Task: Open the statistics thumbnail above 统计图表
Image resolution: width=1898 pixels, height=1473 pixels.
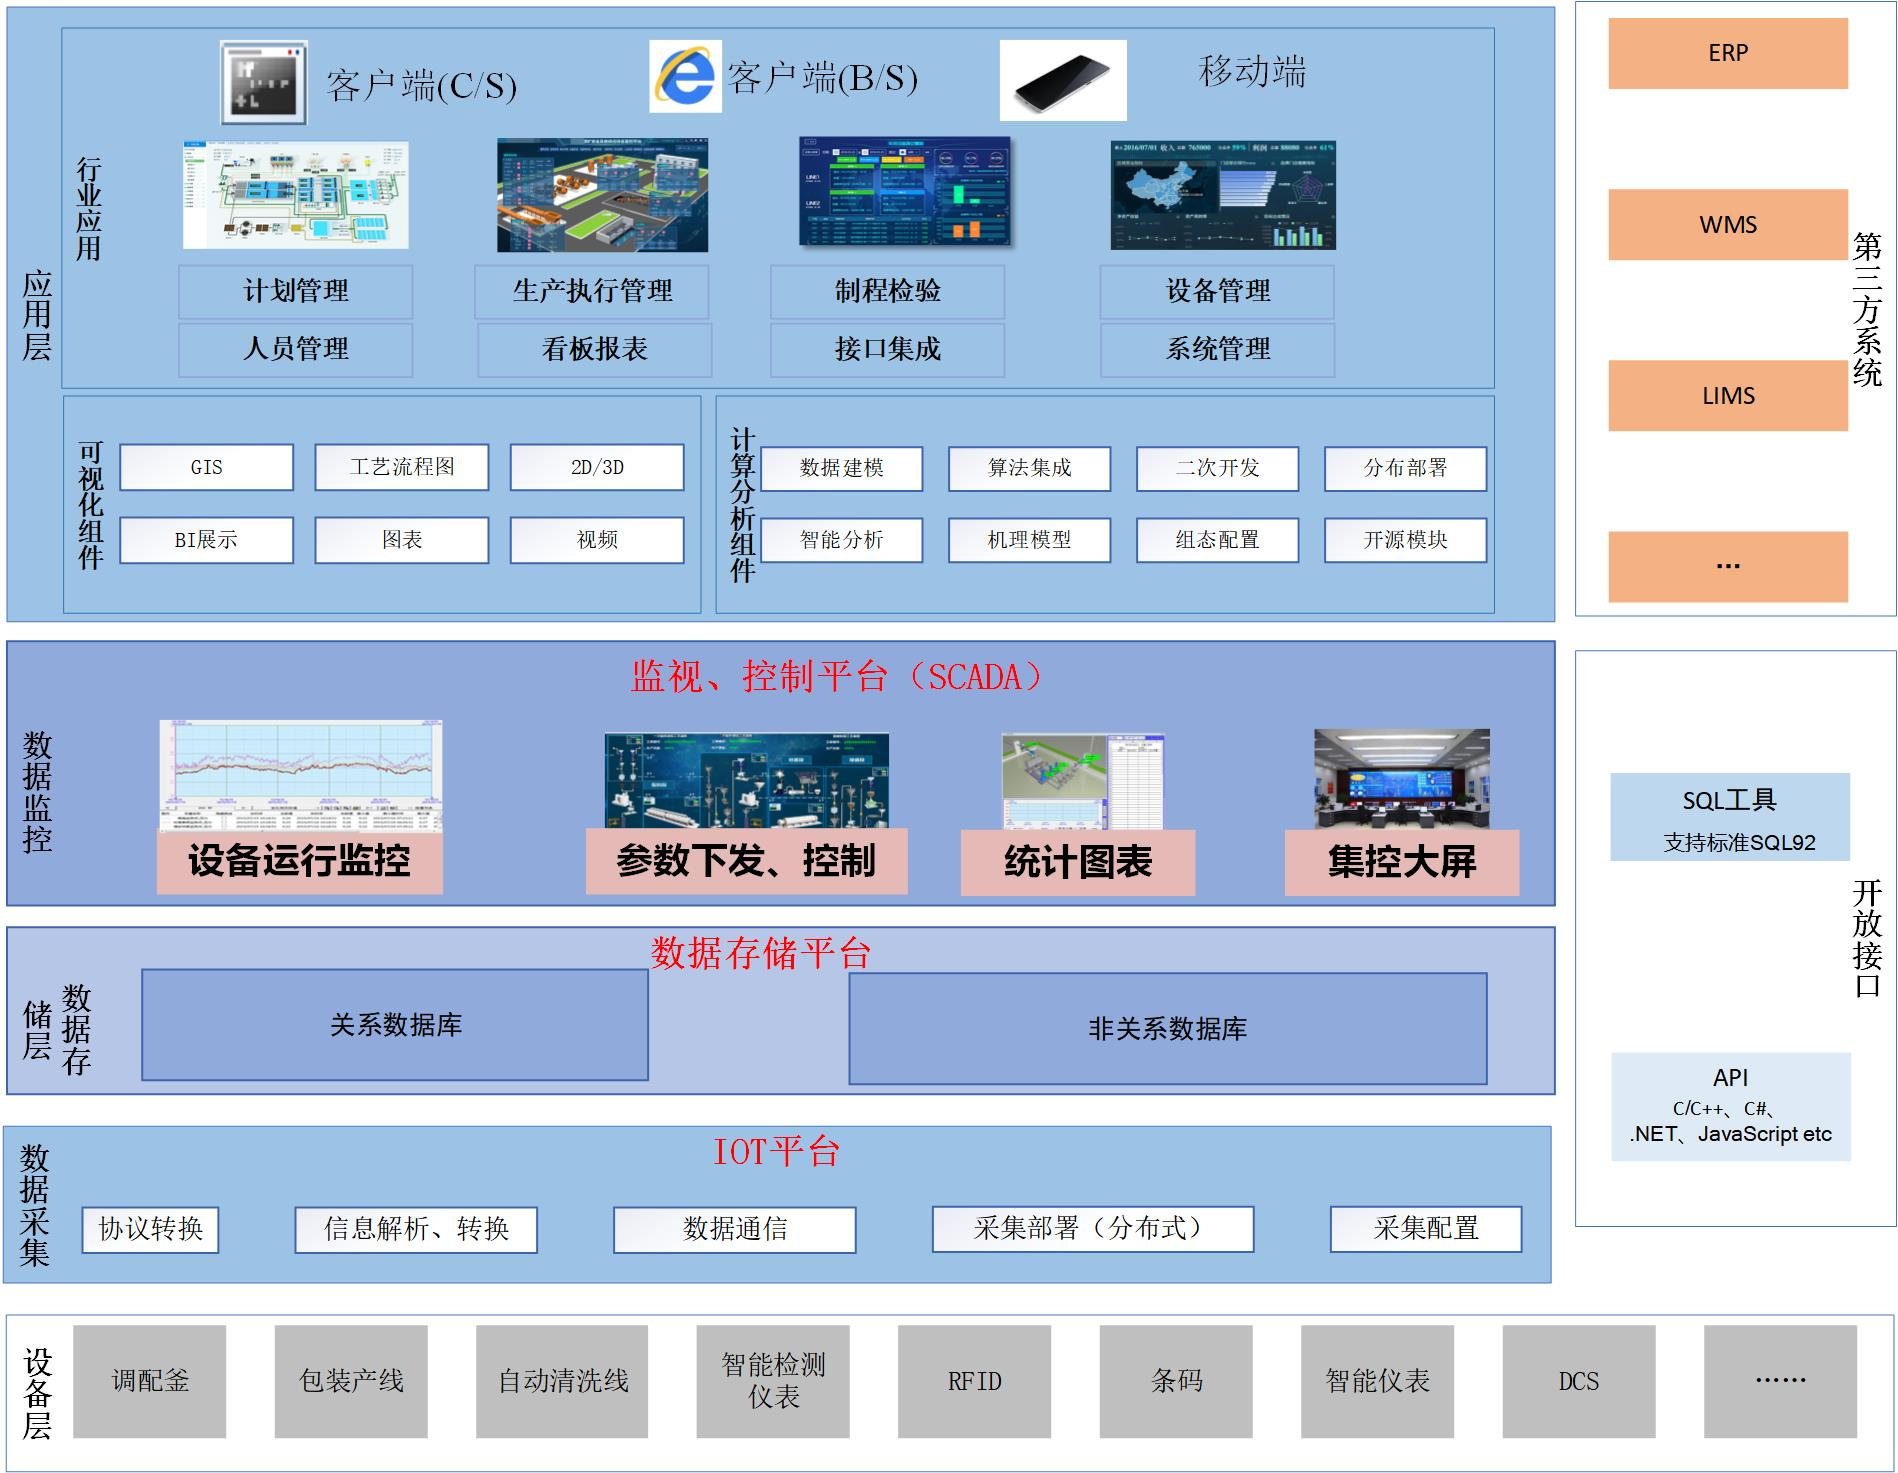Action: [1084, 782]
